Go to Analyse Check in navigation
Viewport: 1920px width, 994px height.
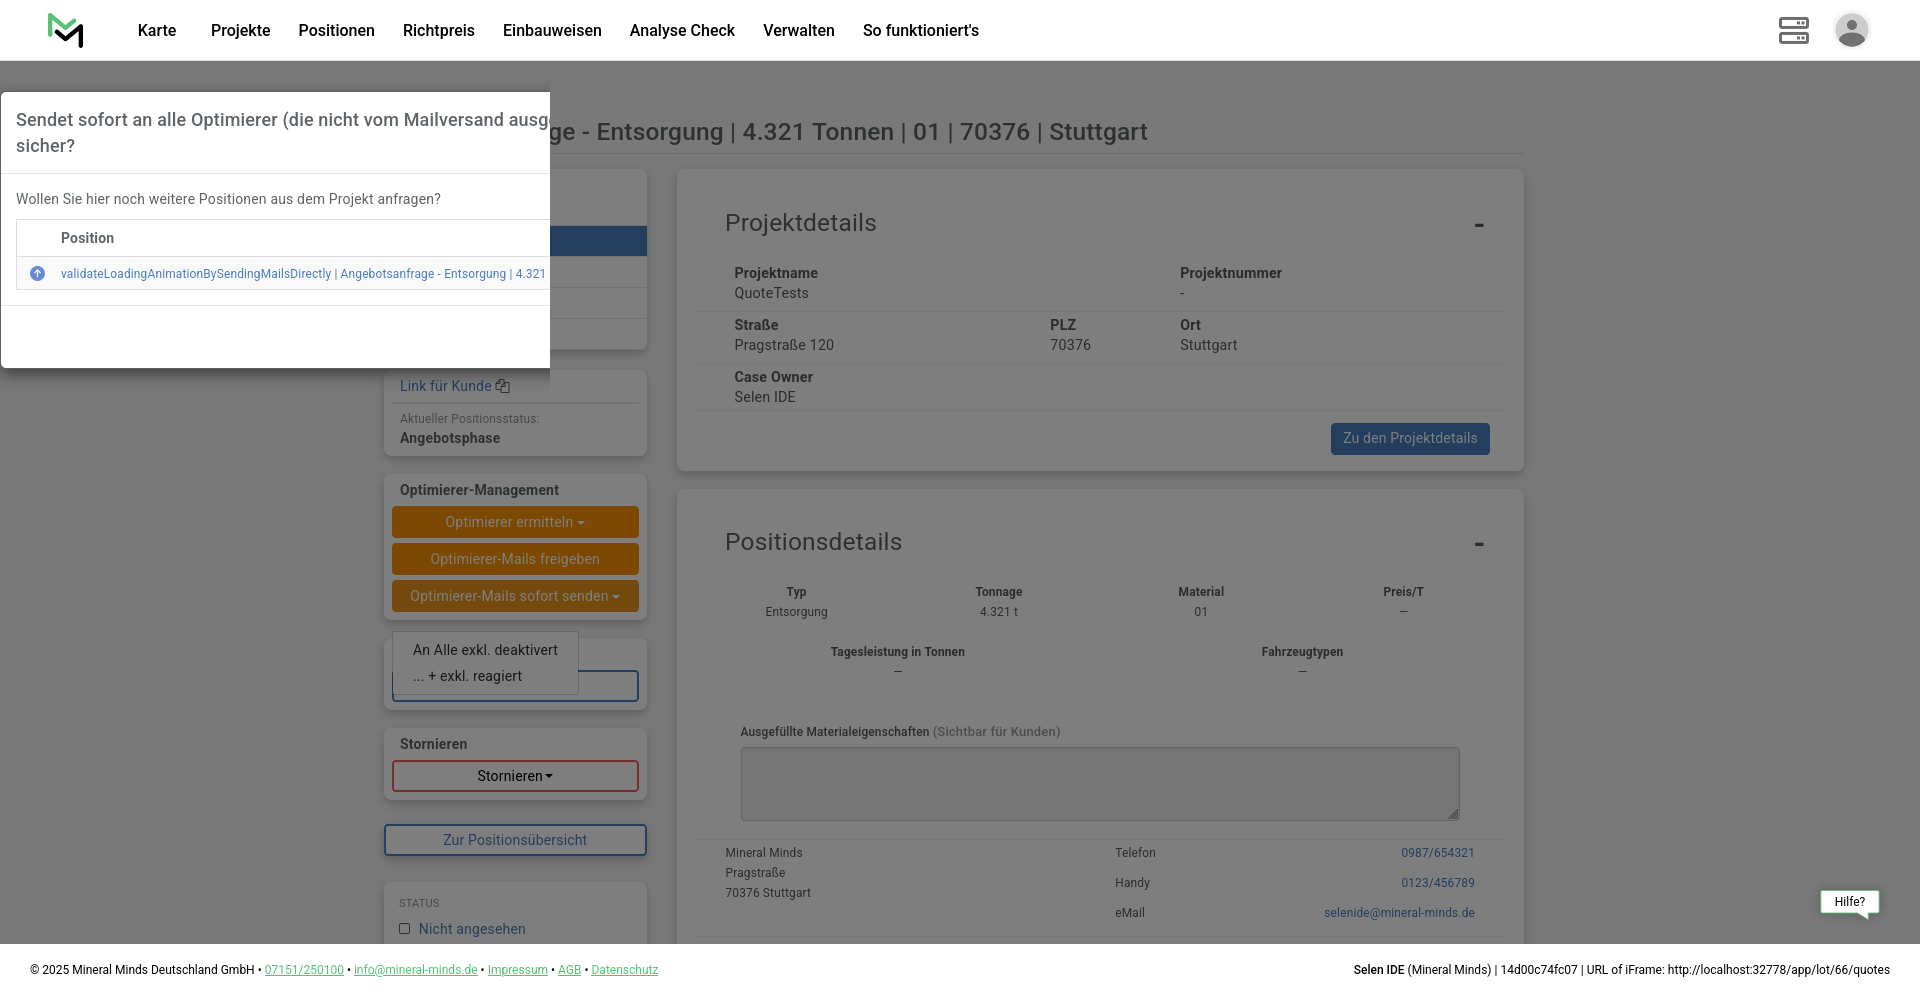[x=682, y=31]
